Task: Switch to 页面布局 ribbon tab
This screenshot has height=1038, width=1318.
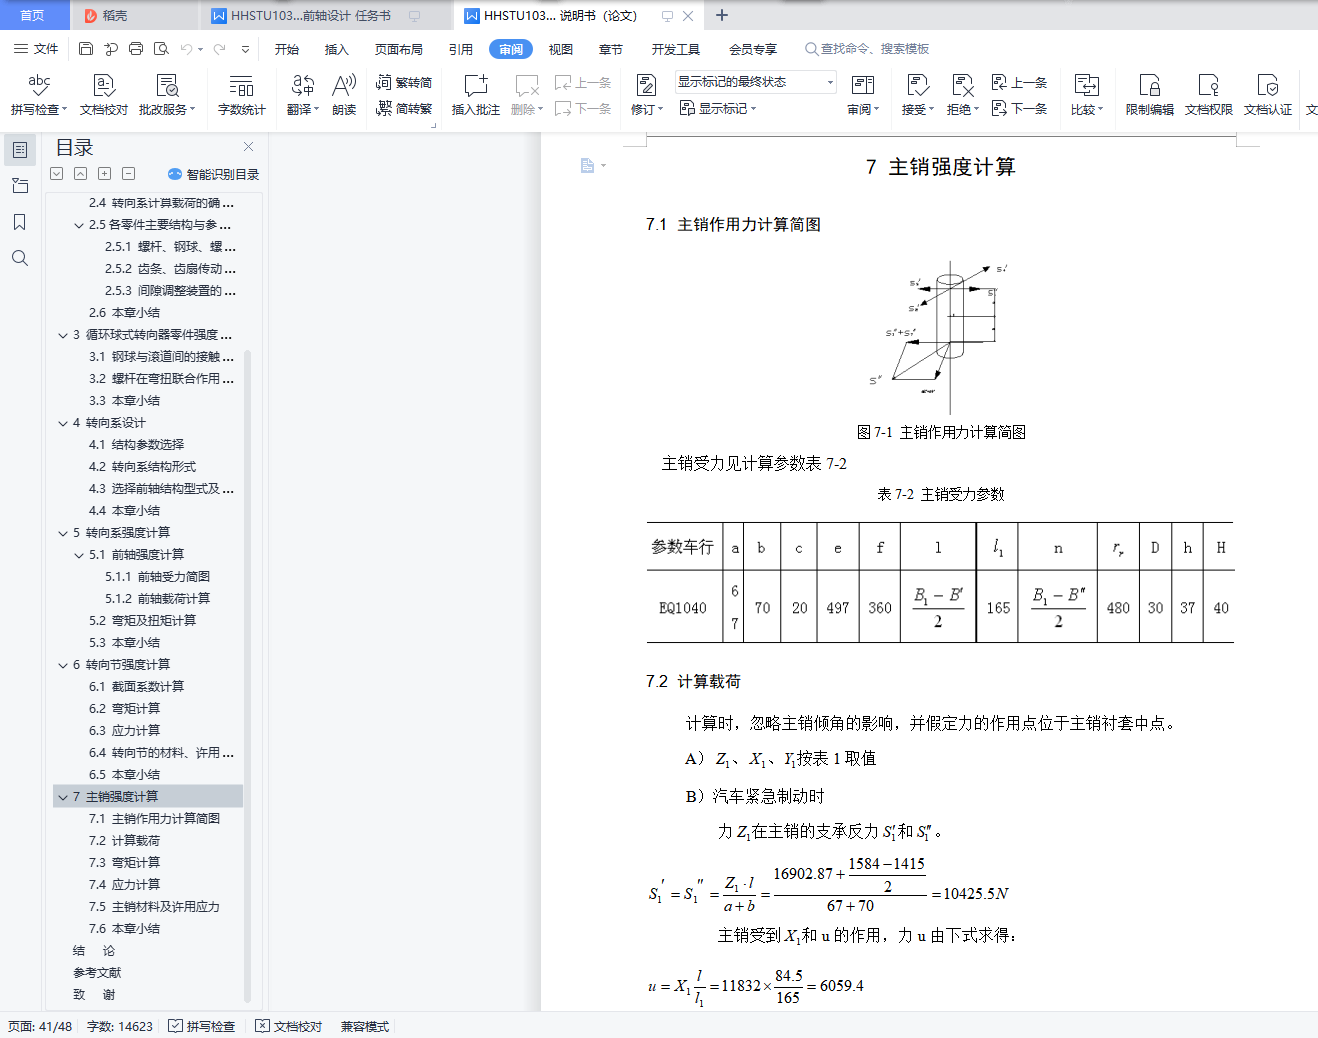Action: coord(399,49)
